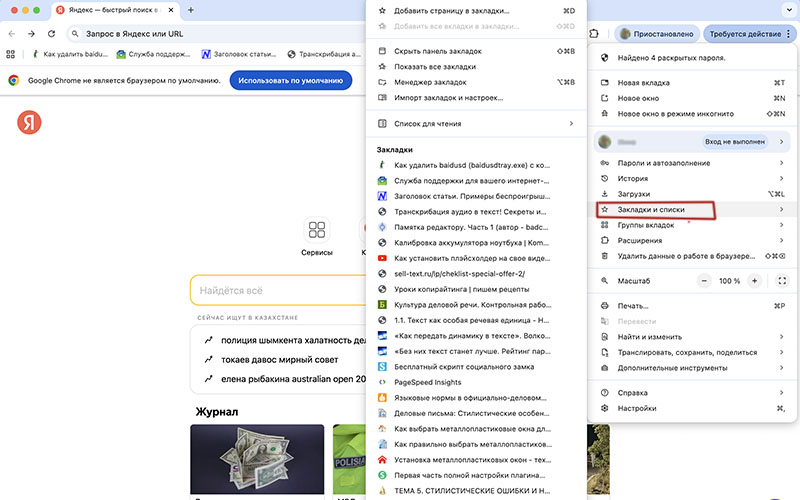800x500 pixels.
Task: Open Новое окно в режиме инкогнито
Action: (692, 114)
